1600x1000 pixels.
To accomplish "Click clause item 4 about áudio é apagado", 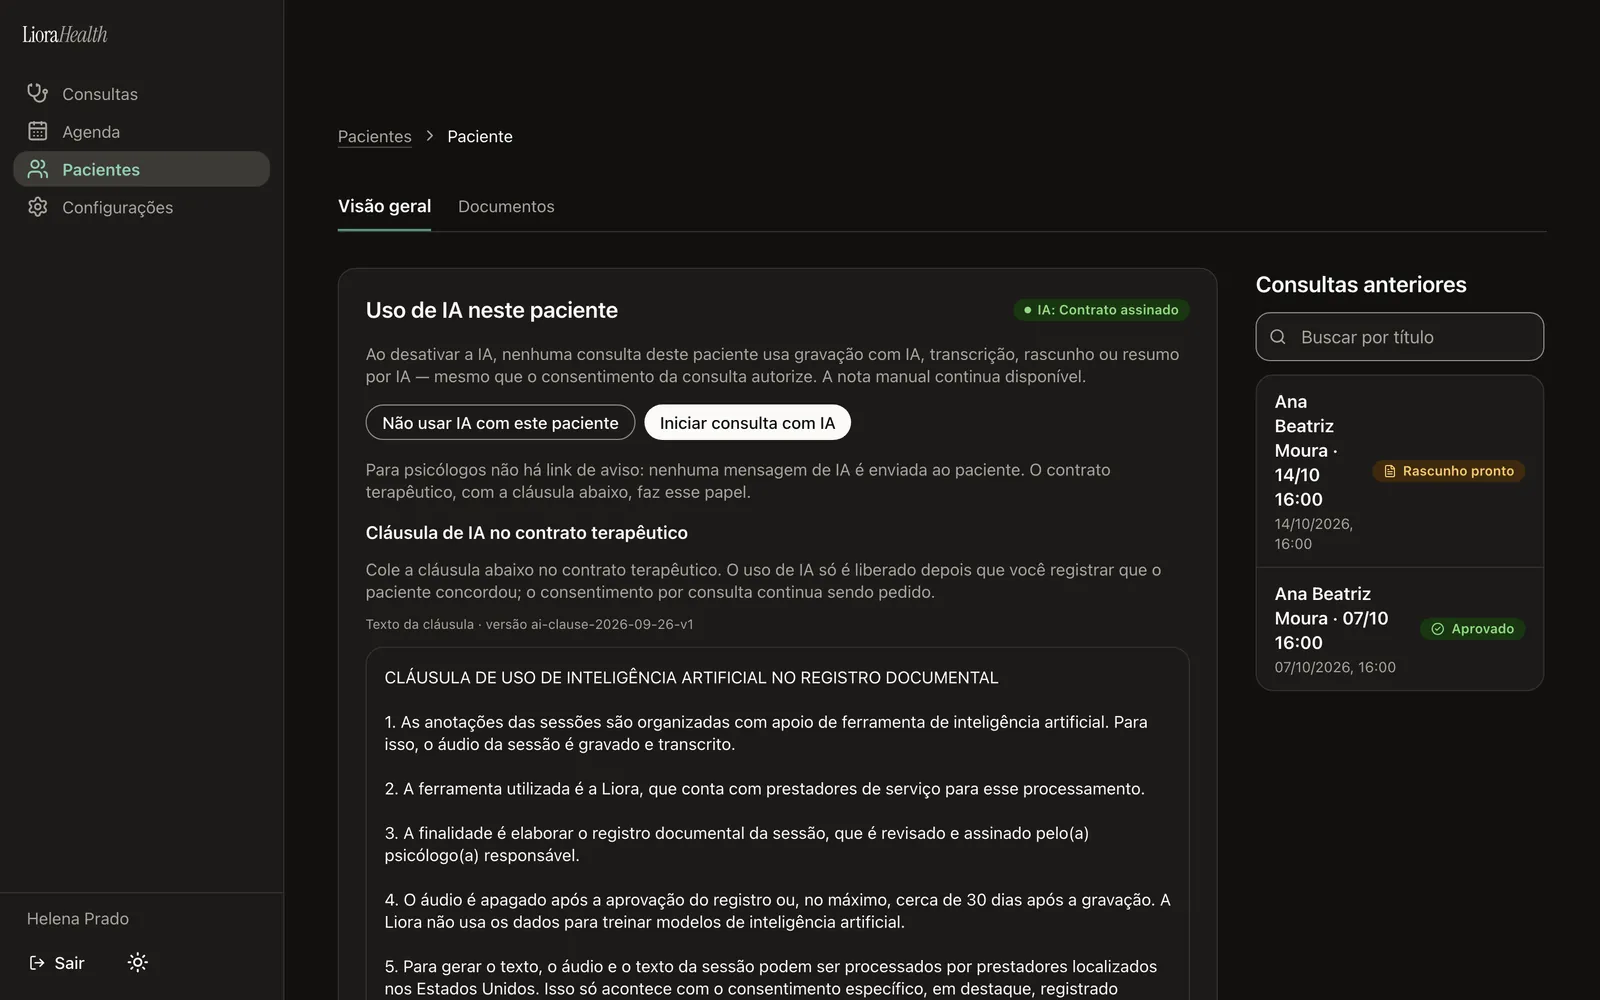I will pyautogui.click(x=778, y=911).
